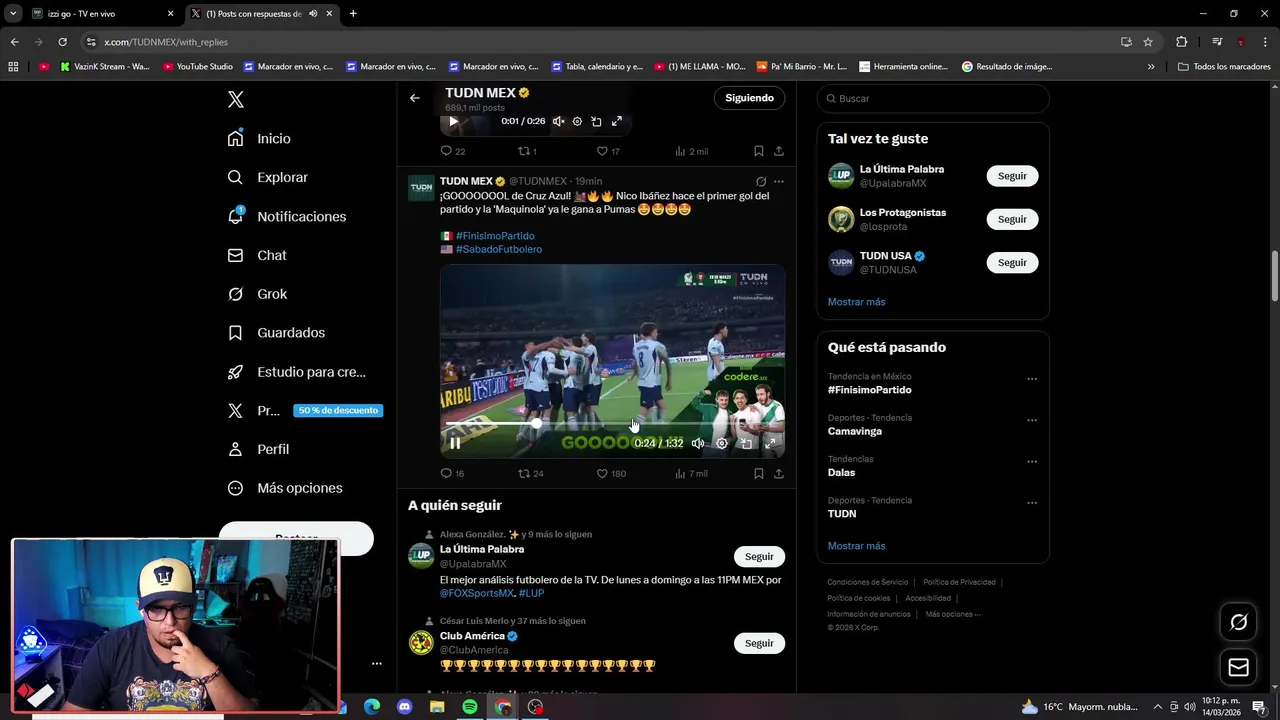Open Grok in the sidebar
Screen dimensions: 1280x720
256,294
